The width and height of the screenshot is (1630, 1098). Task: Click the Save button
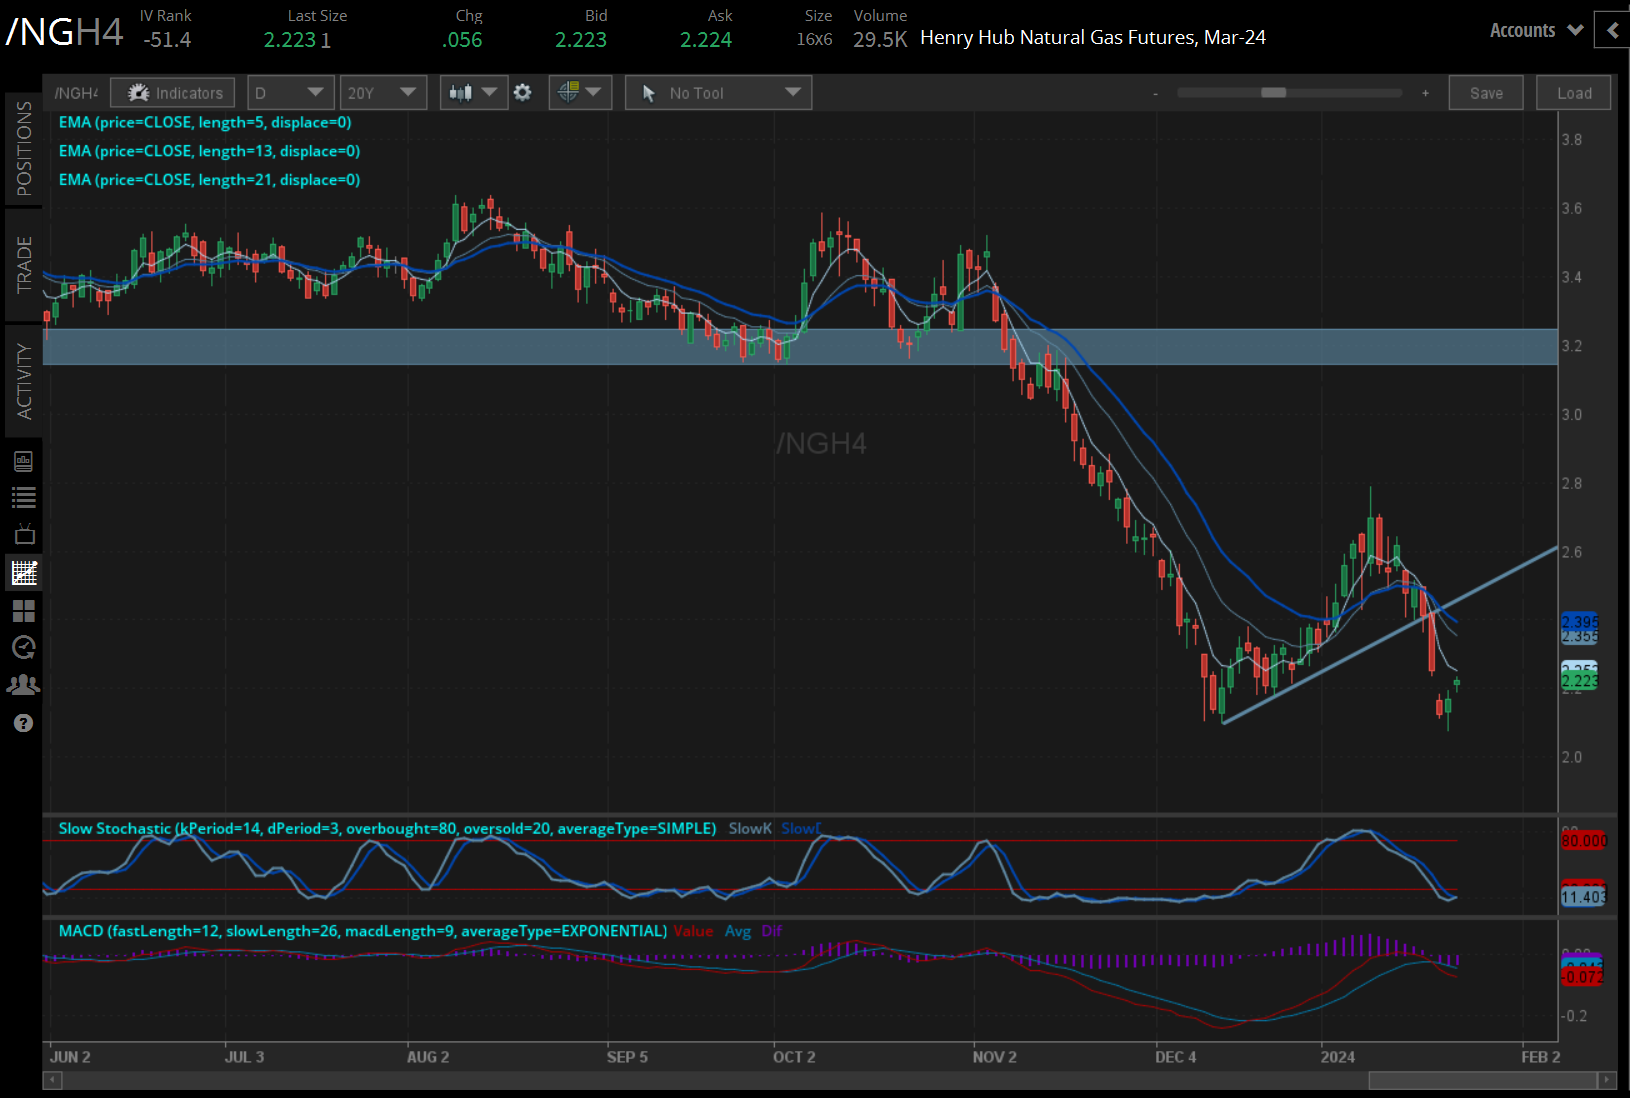pyautogui.click(x=1485, y=93)
